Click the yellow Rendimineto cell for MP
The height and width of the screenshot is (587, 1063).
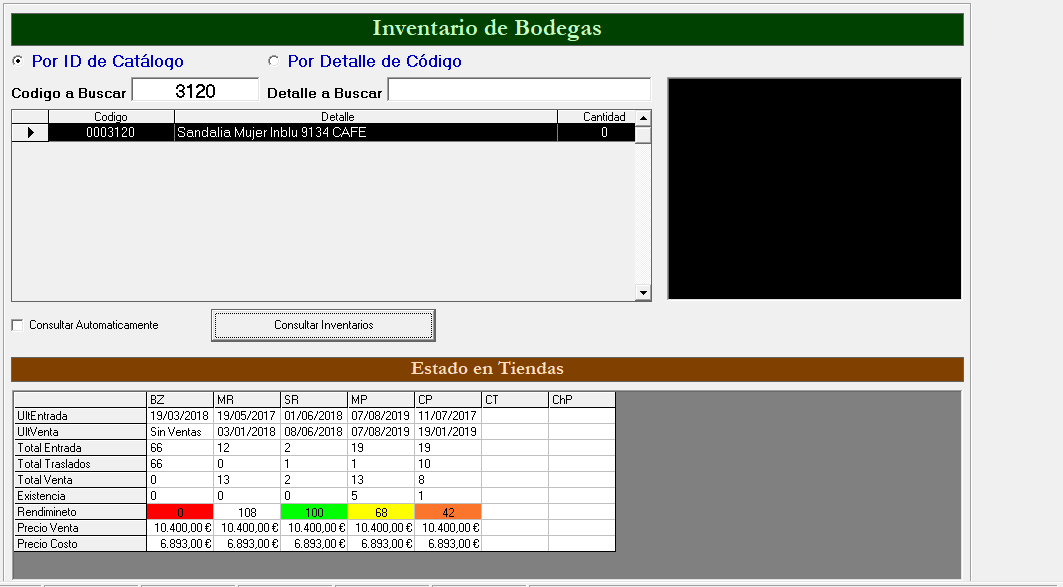coord(381,512)
